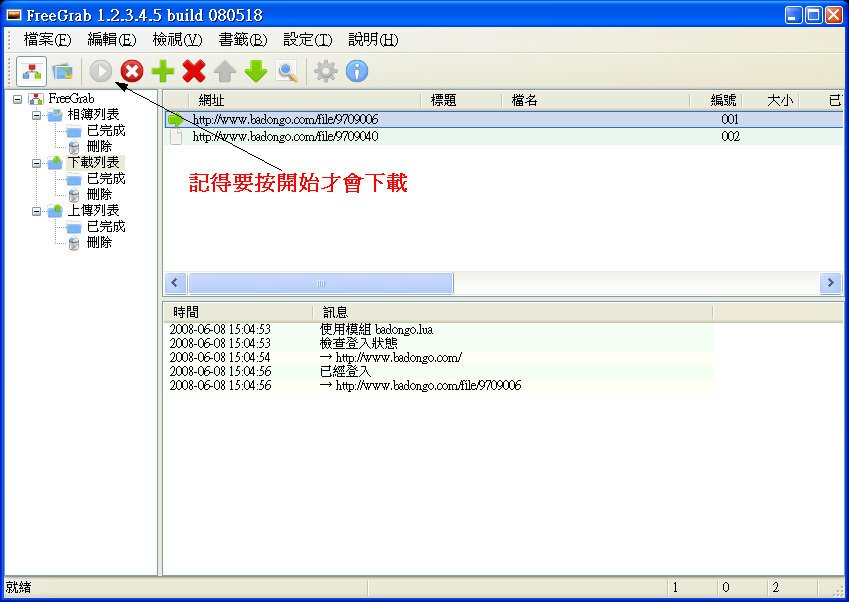
Task: Click 就緒 in the status bar
Action: pyautogui.click(x=18, y=587)
